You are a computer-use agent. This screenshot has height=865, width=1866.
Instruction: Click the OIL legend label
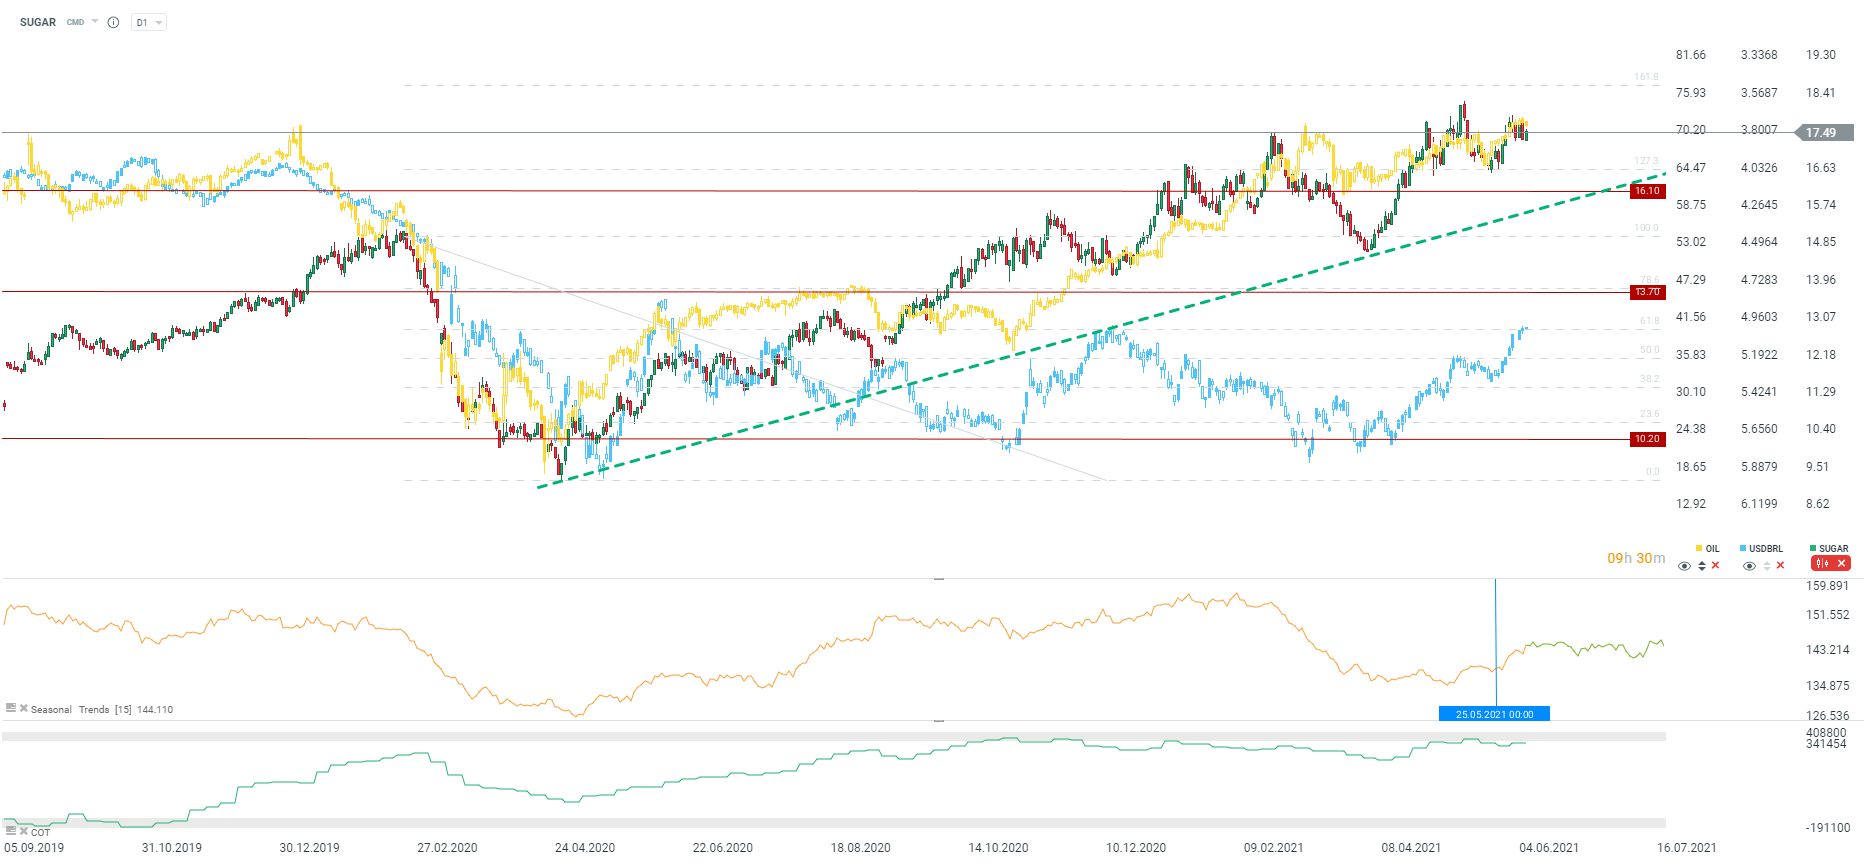[x=1713, y=549]
